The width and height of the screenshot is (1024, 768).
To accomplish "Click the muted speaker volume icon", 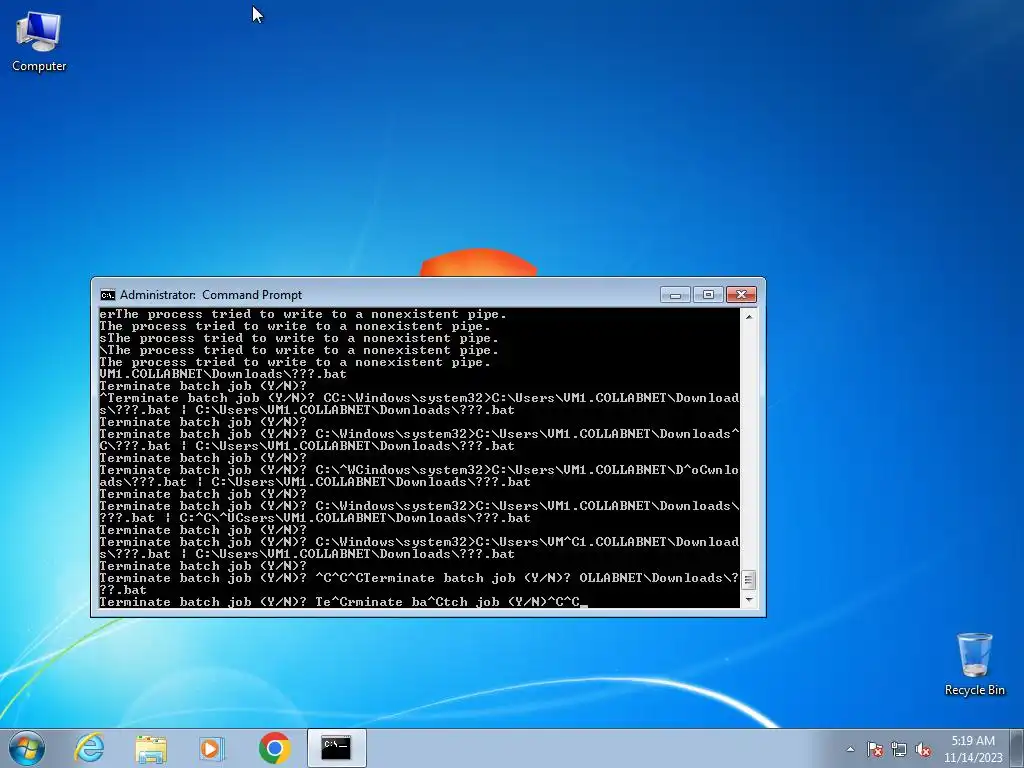I will [x=923, y=749].
